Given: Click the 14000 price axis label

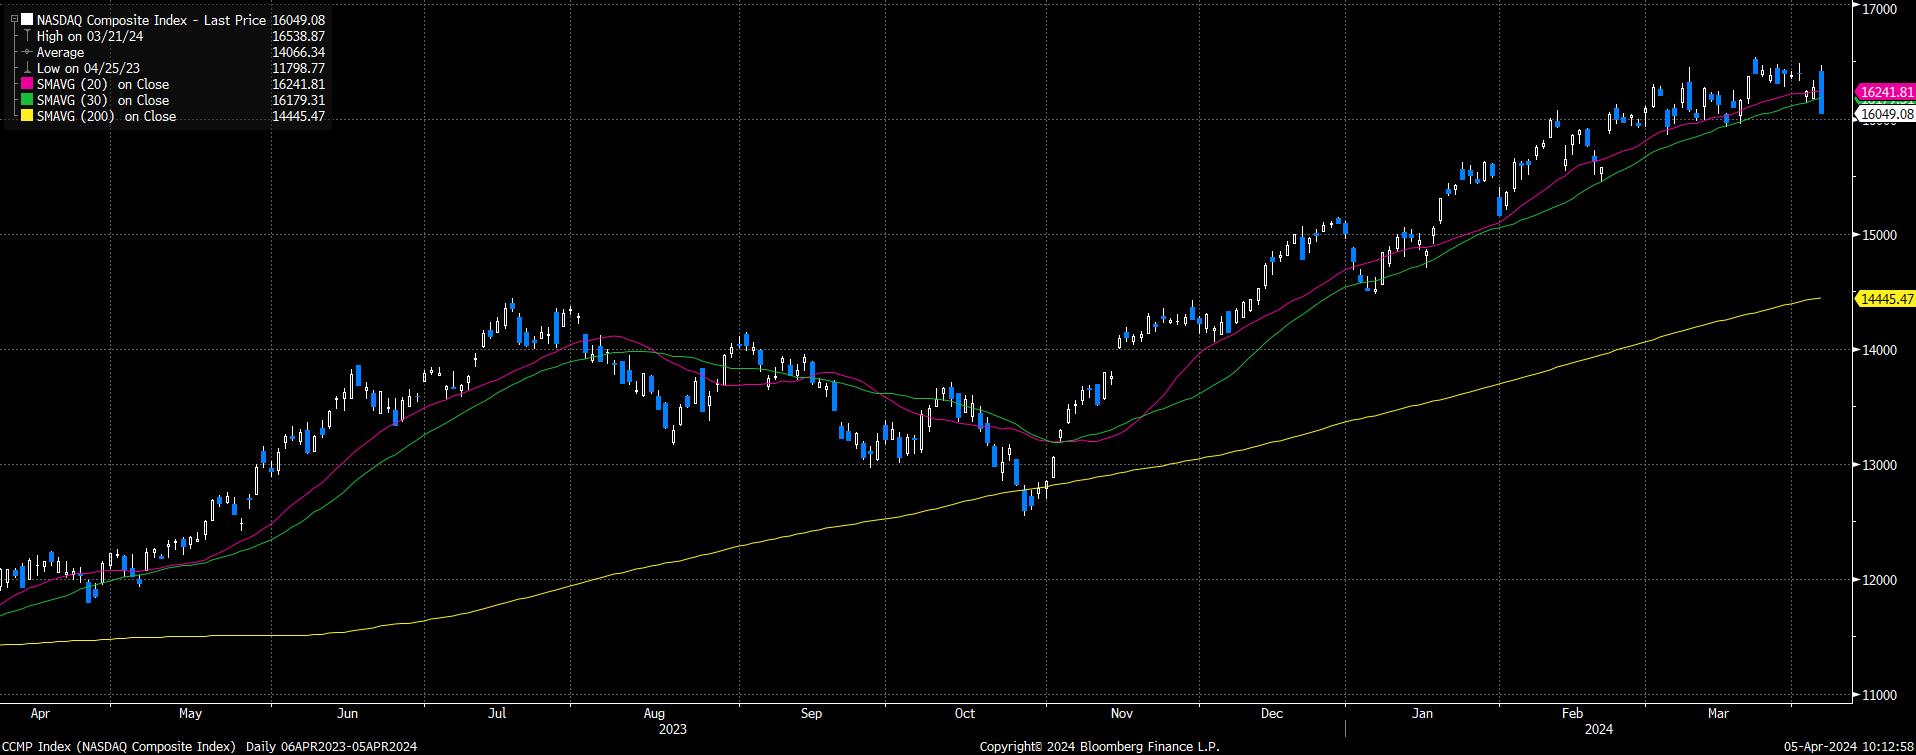Looking at the screenshot, I should click(1880, 350).
